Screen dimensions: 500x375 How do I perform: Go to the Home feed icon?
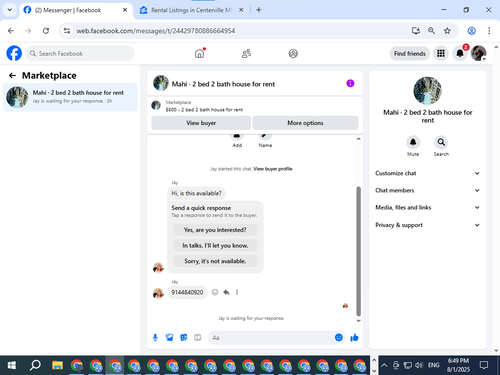tap(199, 53)
